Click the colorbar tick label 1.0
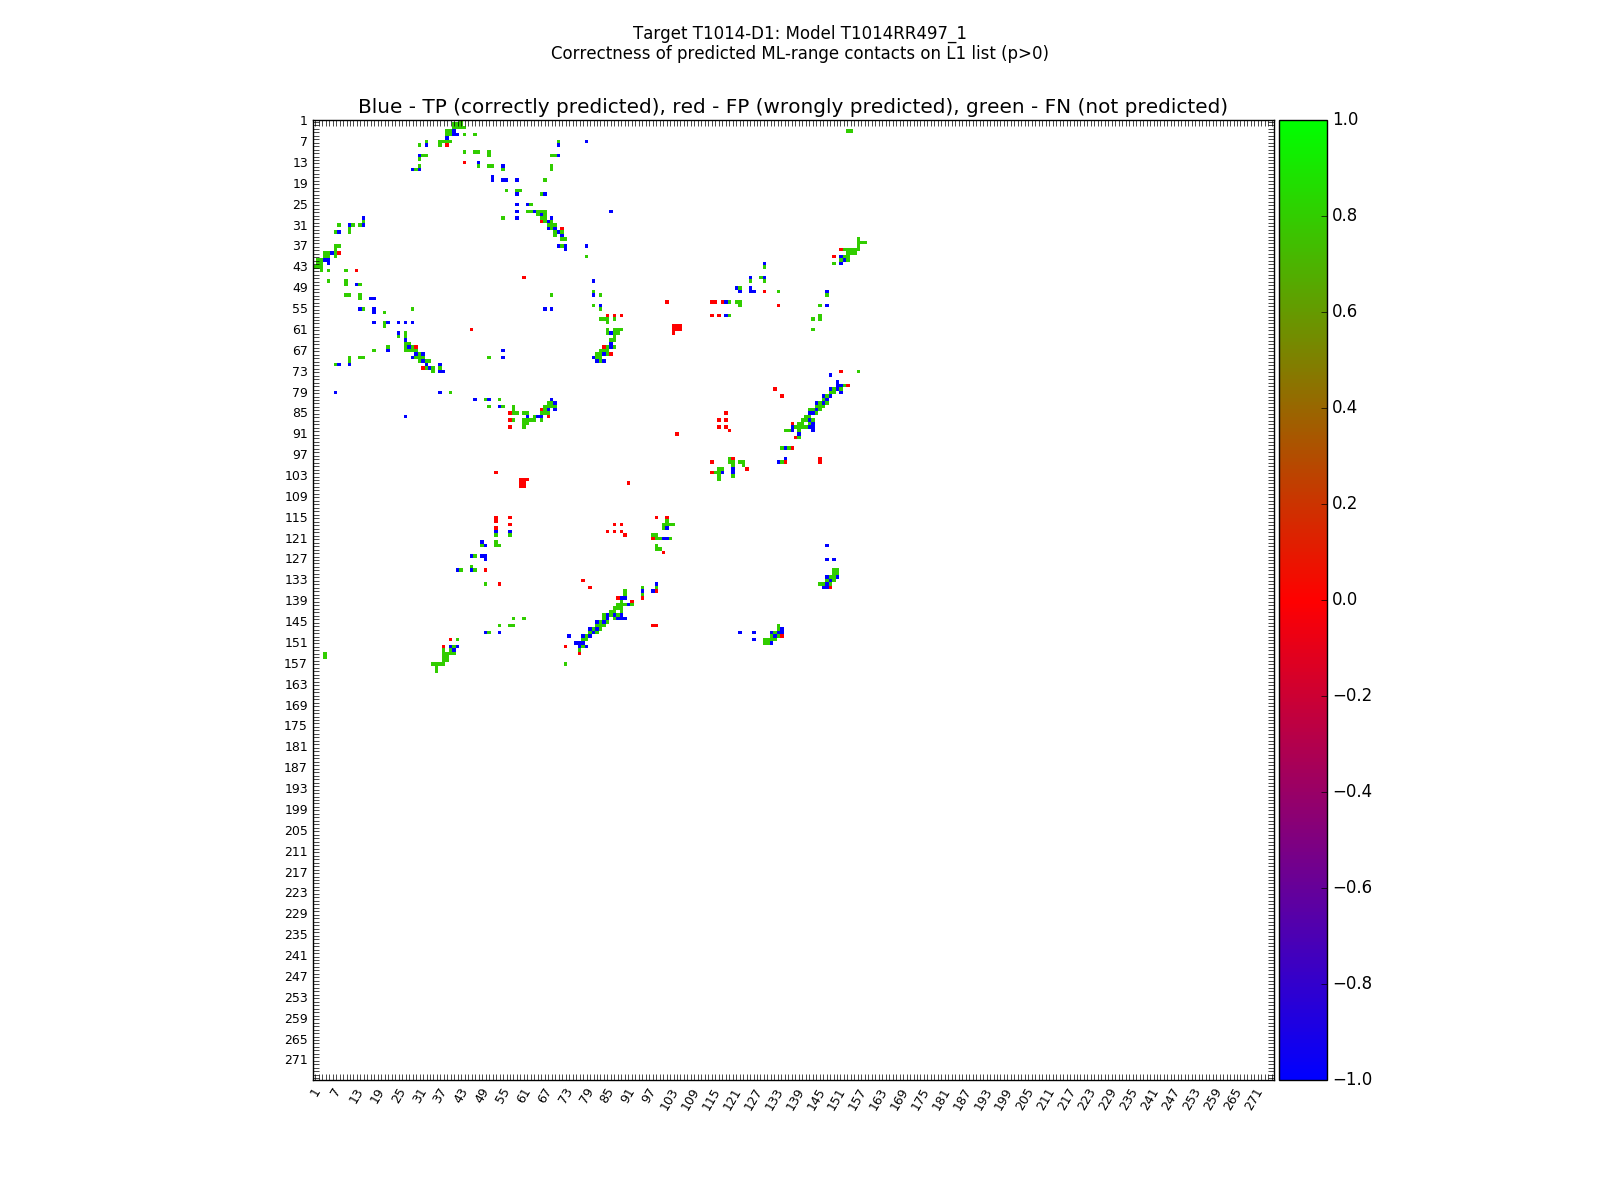 click(1347, 119)
